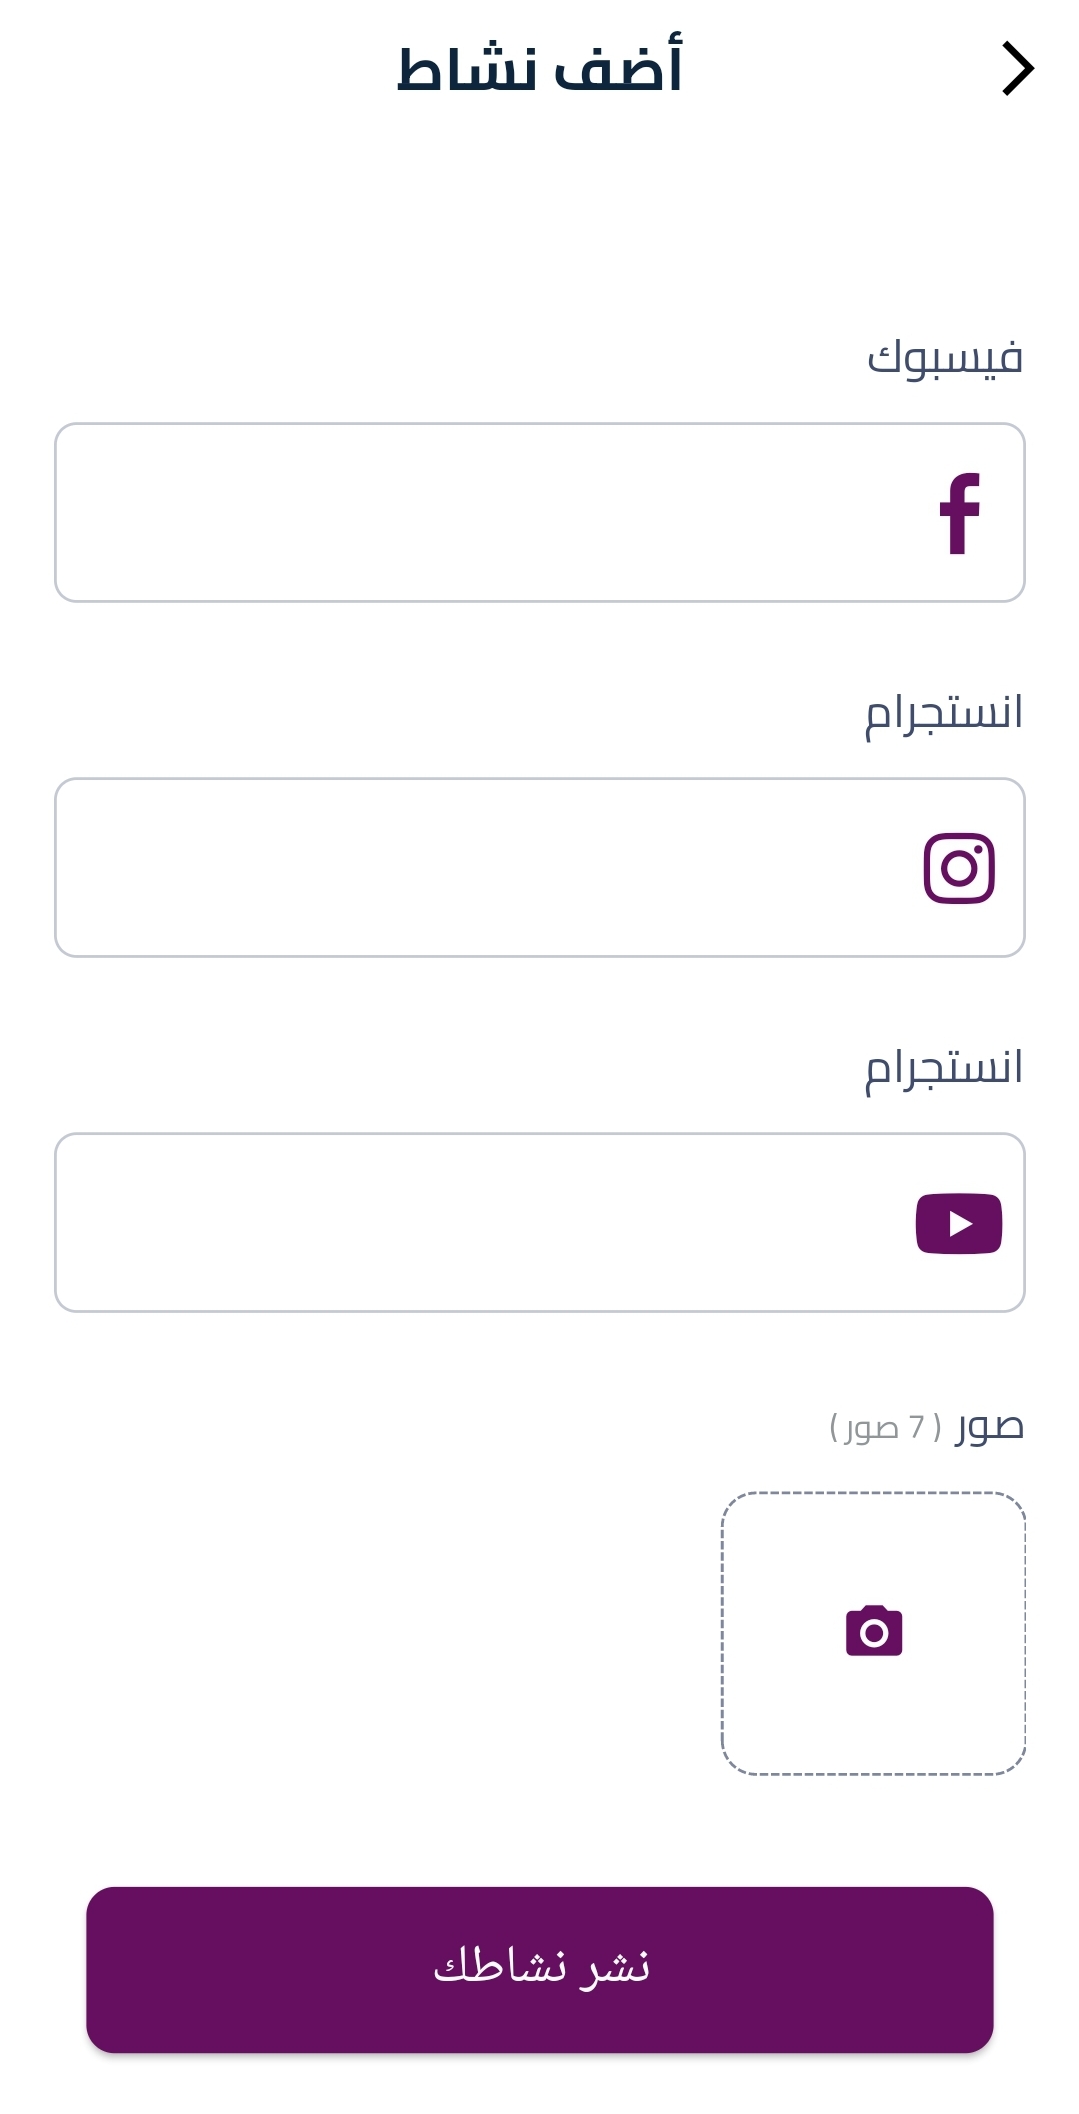Click the 'صور' photos section label
The height and width of the screenshot is (2114, 1079).
tap(990, 1426)
